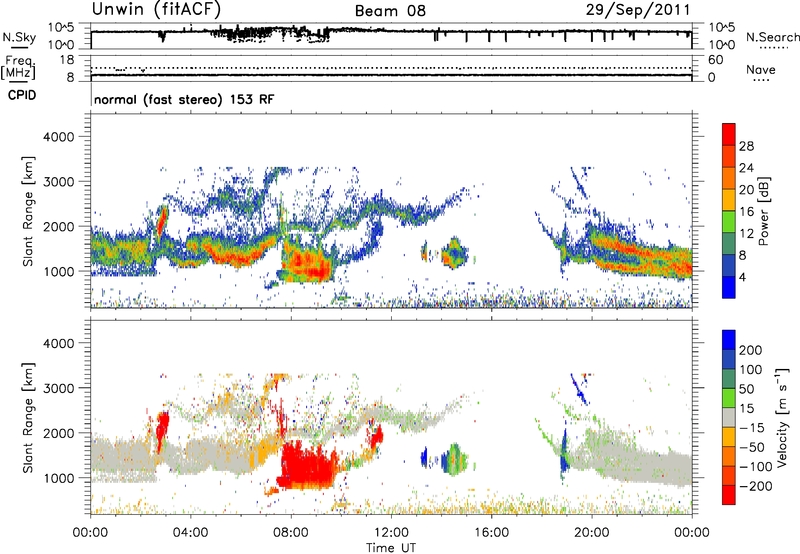Click the '04:00' time tick label

[x=190, y=533]
